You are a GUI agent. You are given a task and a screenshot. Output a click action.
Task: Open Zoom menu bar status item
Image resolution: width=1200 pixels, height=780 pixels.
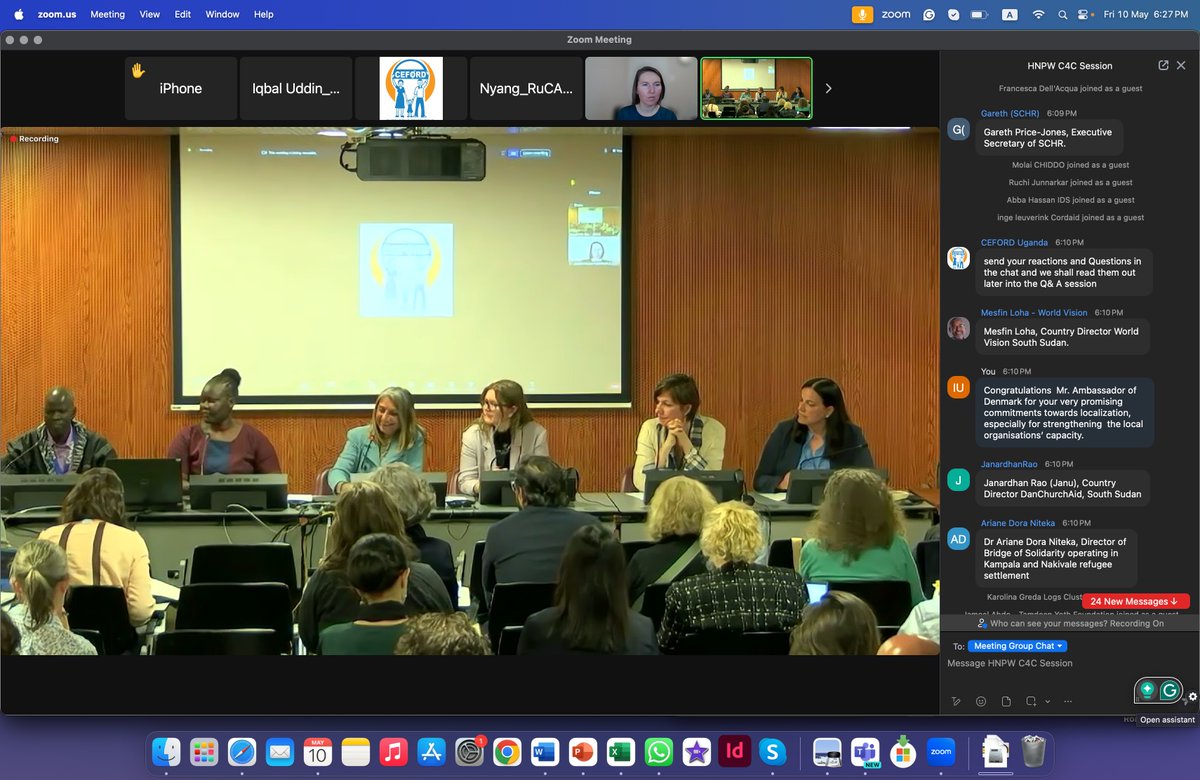coord(896,14)
